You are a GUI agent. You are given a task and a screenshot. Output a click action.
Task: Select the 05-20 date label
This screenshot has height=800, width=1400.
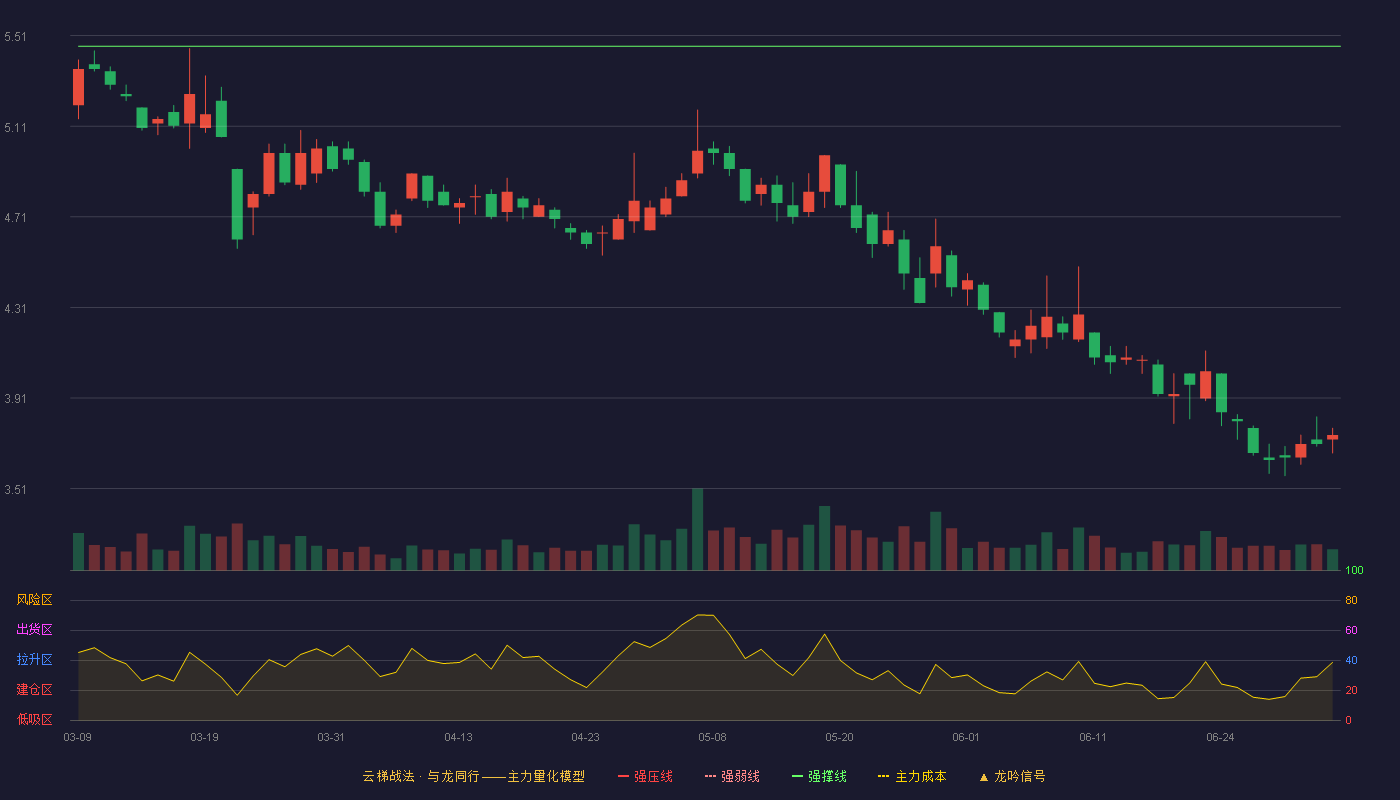tap(839, 737)
